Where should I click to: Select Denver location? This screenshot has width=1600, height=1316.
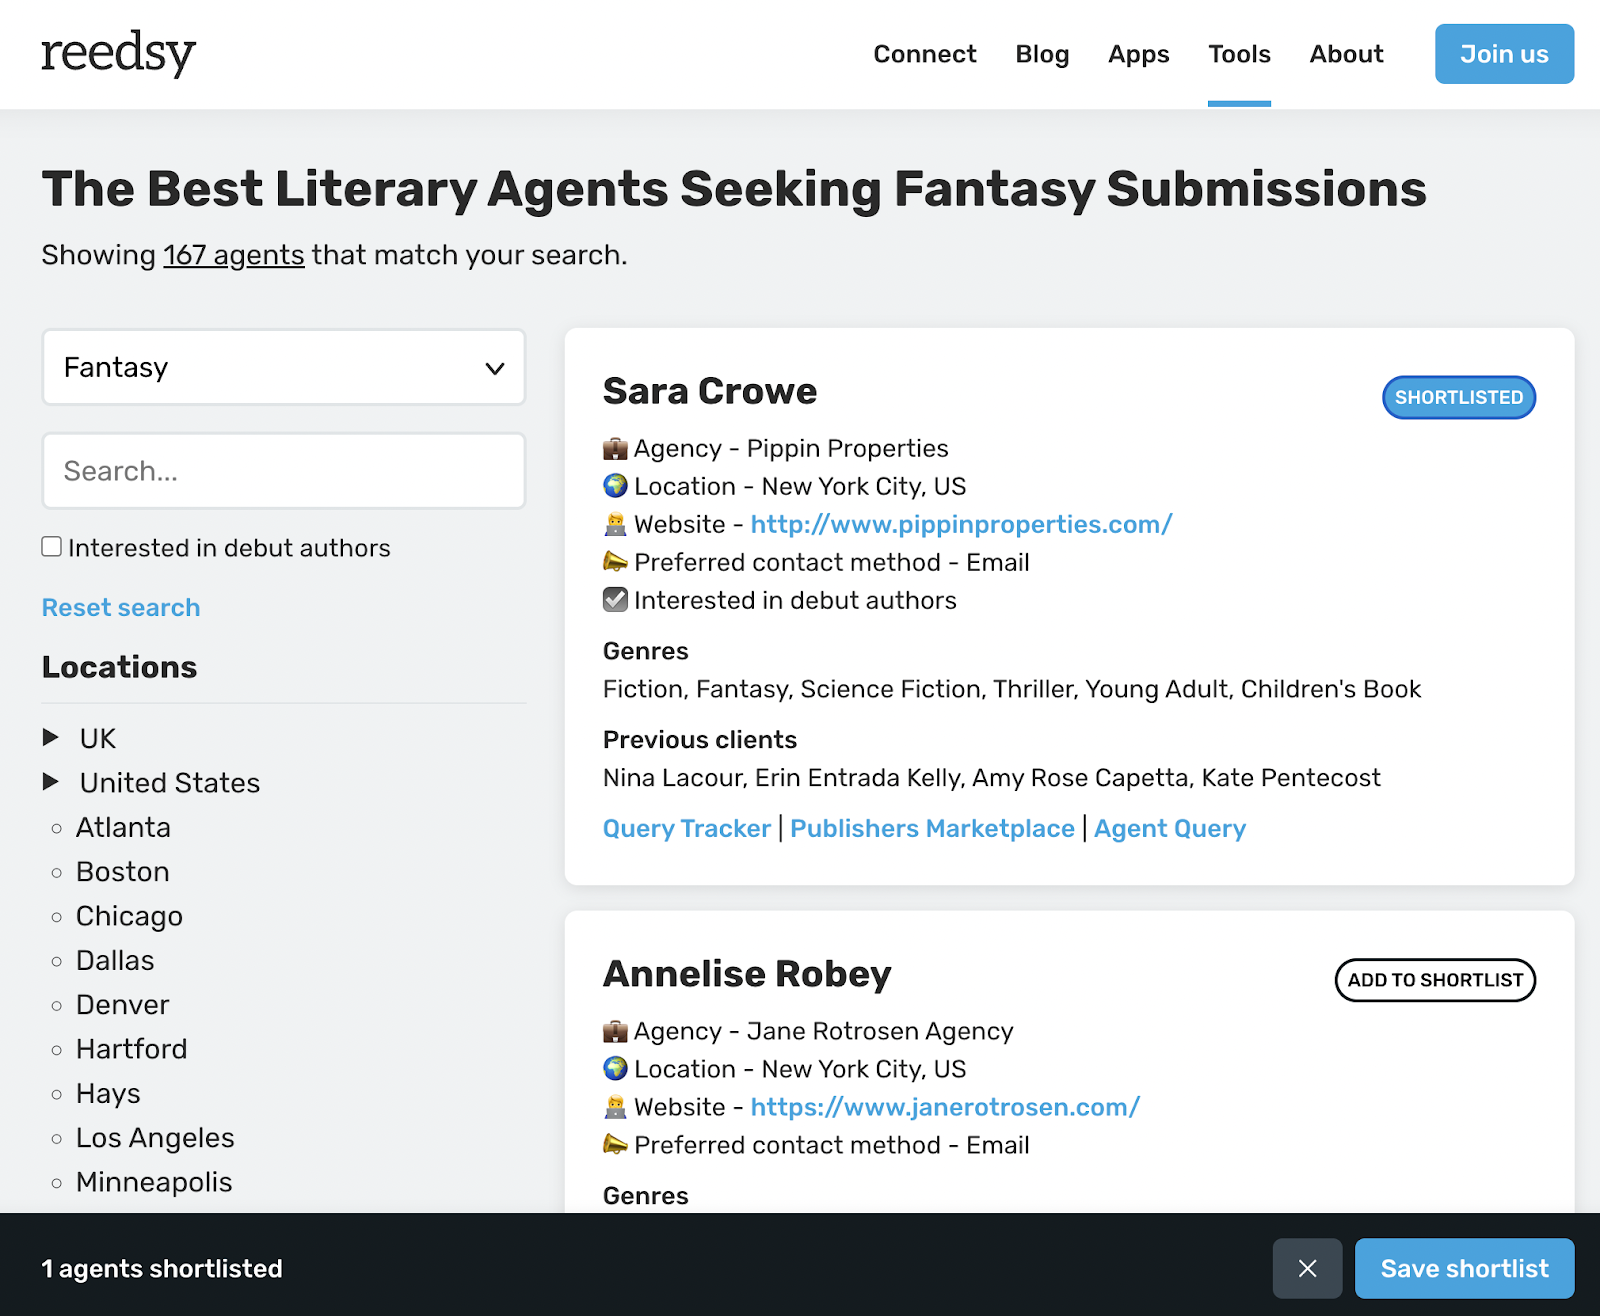click(122, 1005)
